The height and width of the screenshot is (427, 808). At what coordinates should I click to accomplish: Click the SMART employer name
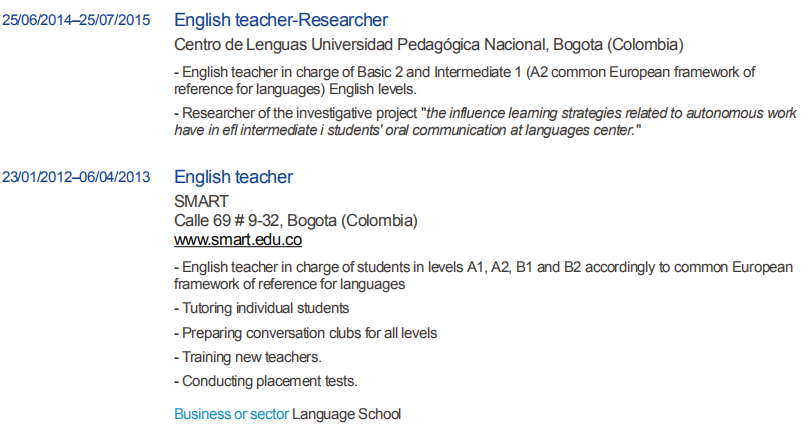coord(202,201)
